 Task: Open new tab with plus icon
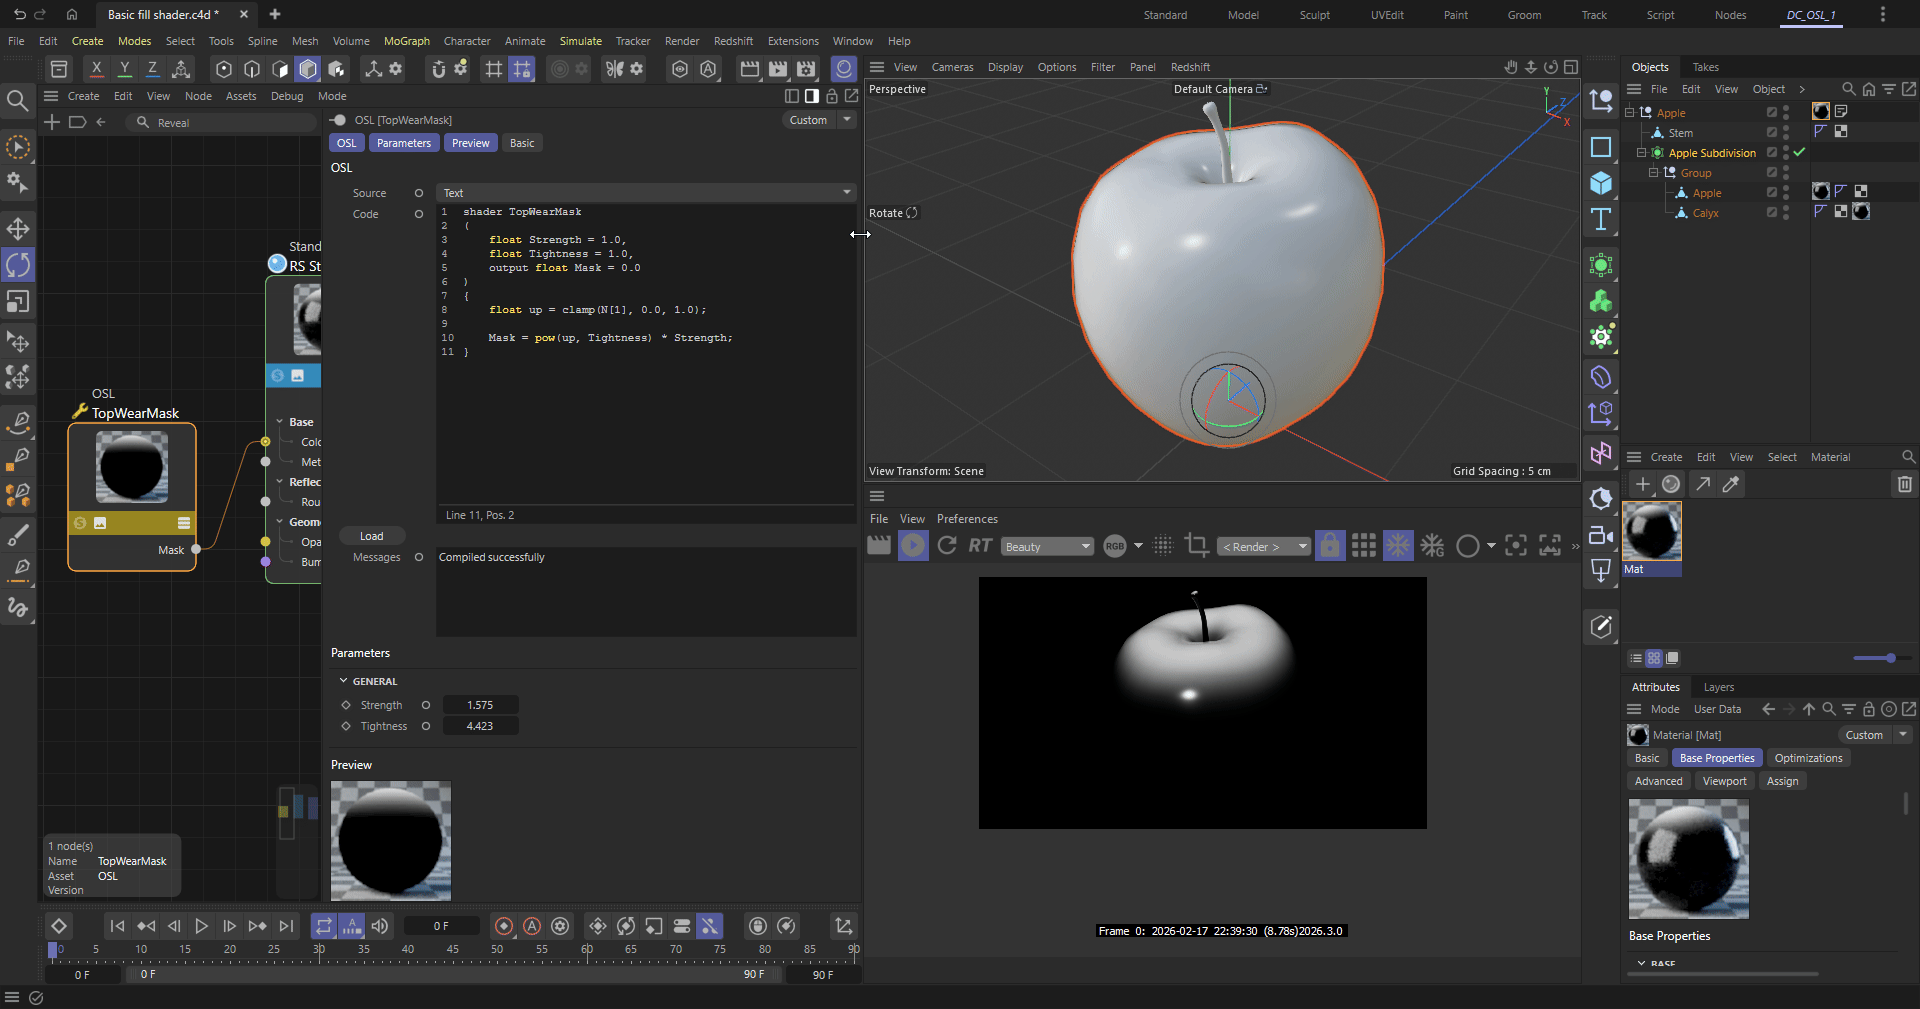click(x=275, y=14)
